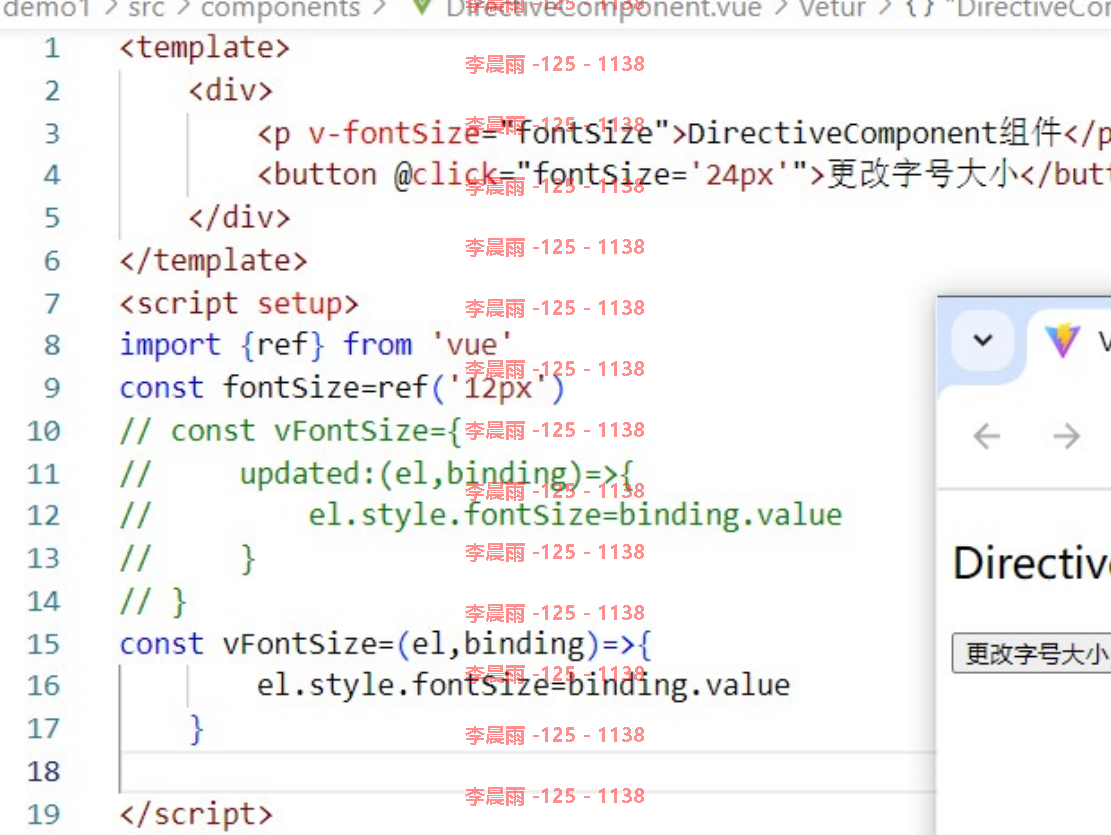Click 'fontSize=ref' on line 9
The image size is (1111, 835).
coord(325,388)
